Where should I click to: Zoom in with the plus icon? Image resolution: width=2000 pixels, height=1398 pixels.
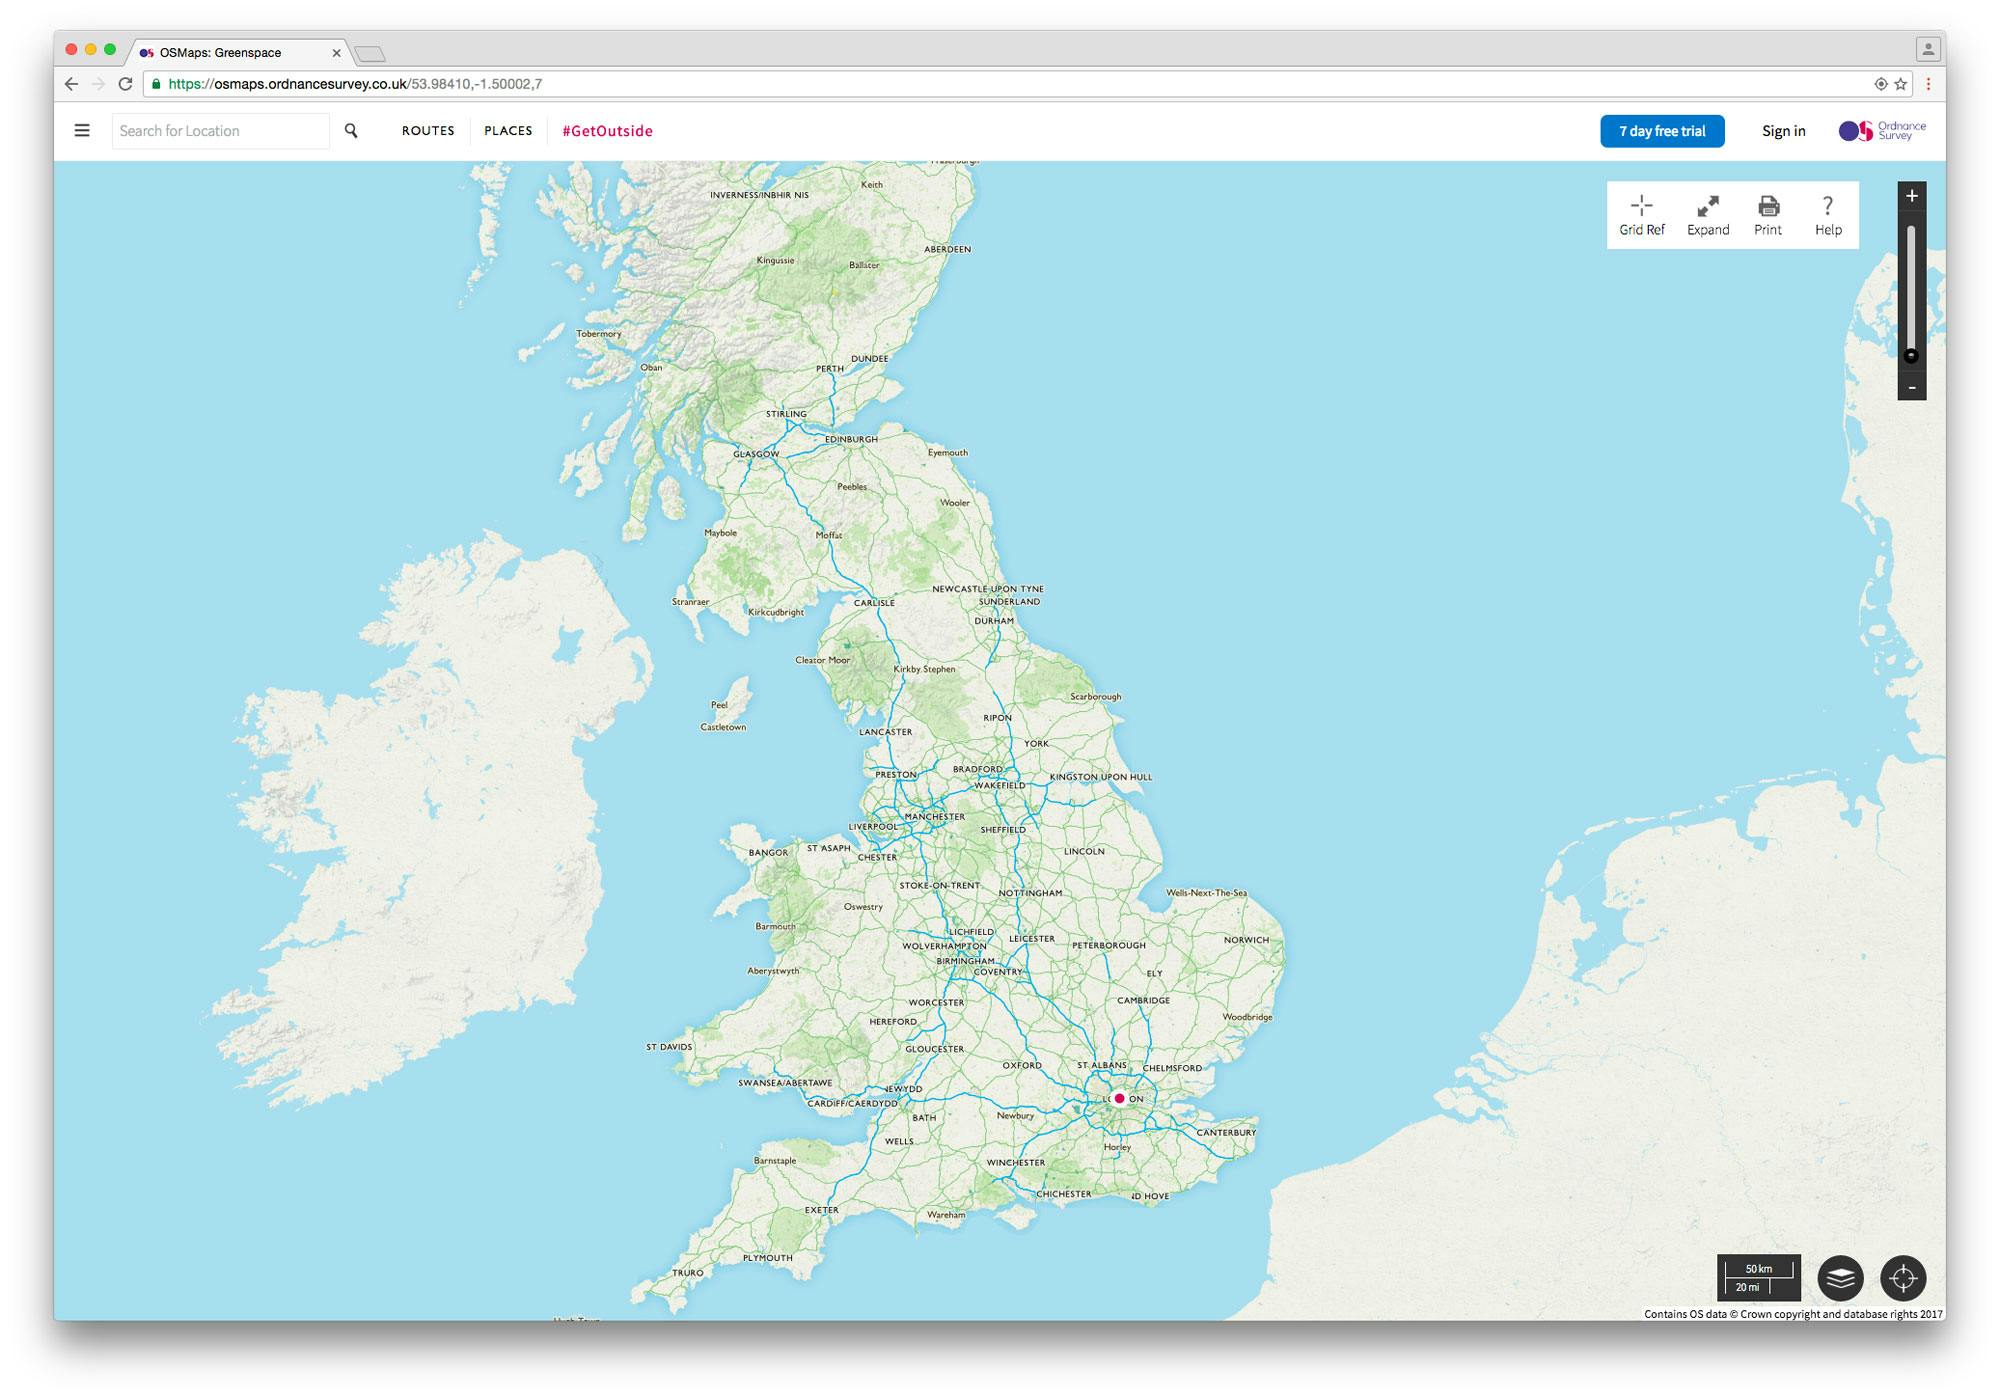(x=1911, y=195)
